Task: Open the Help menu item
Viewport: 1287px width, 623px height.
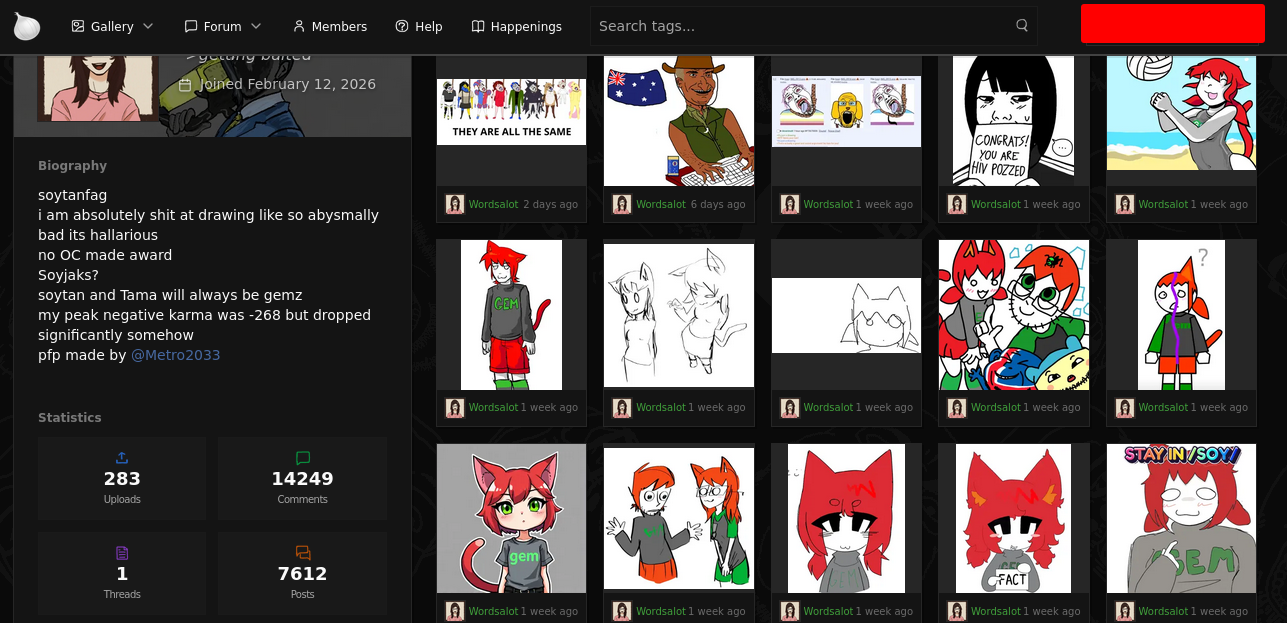Action: click(418, 26)
